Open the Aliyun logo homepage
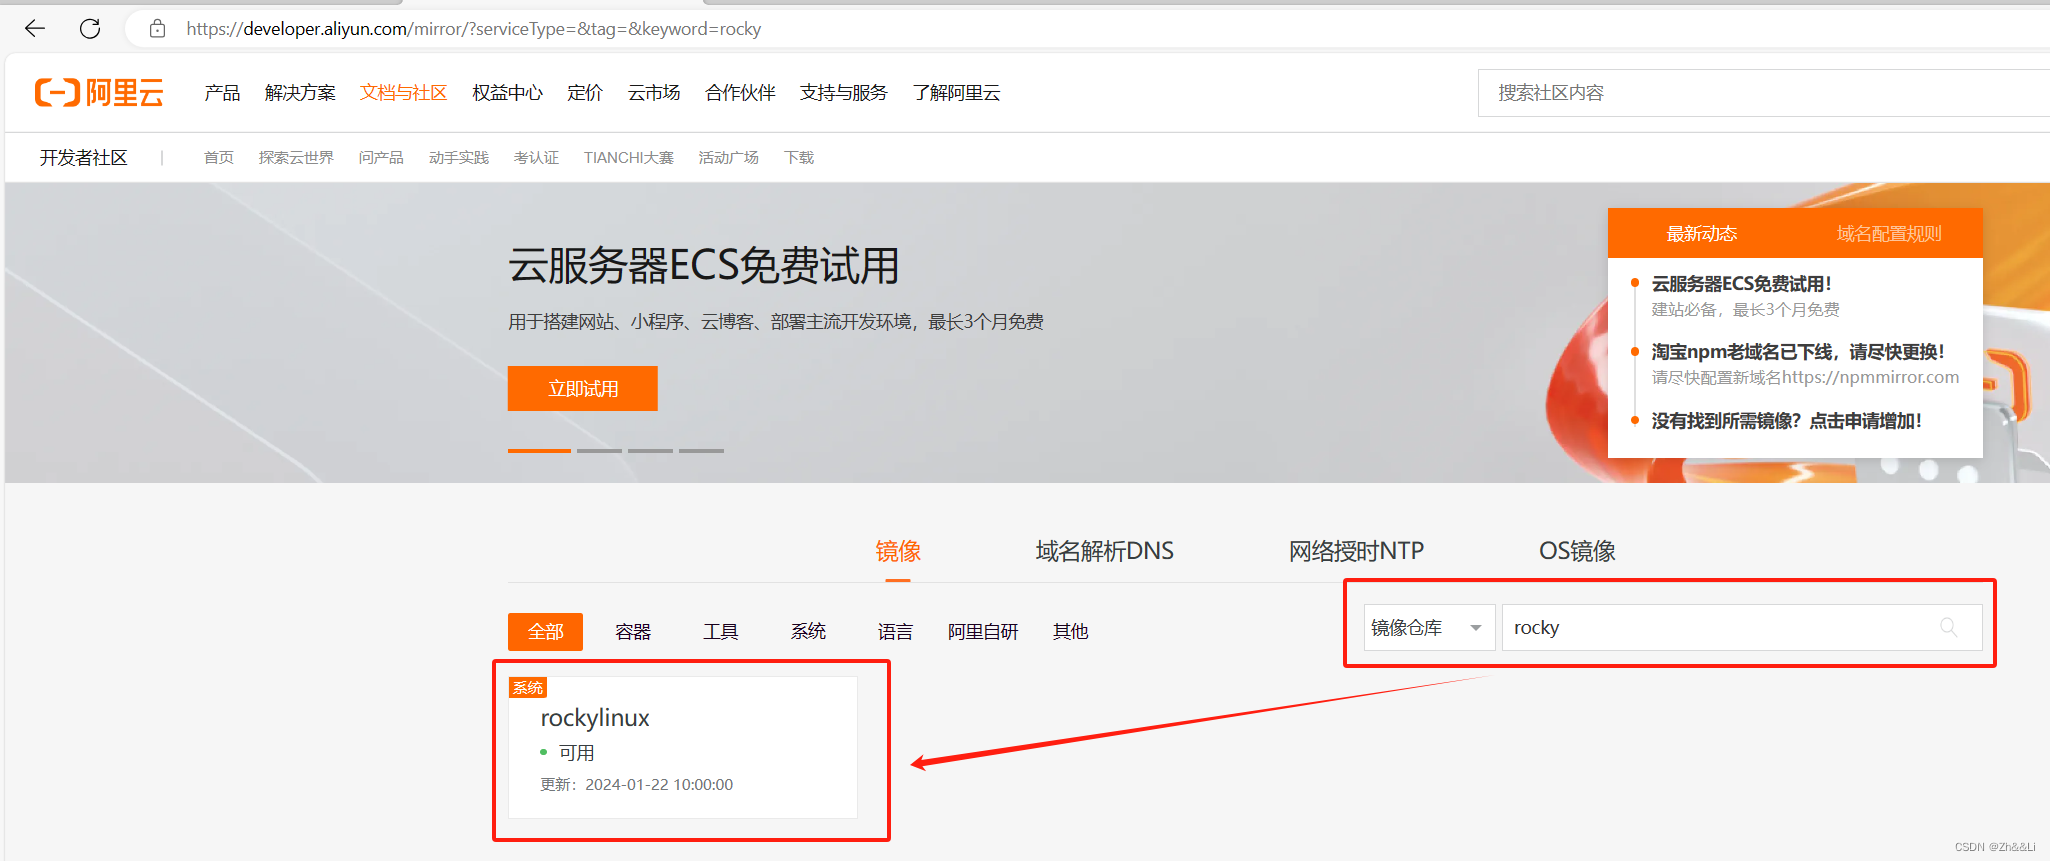The width and height of the screenshot is (2050, 861). pyautogui.click(x=99, y=93)
